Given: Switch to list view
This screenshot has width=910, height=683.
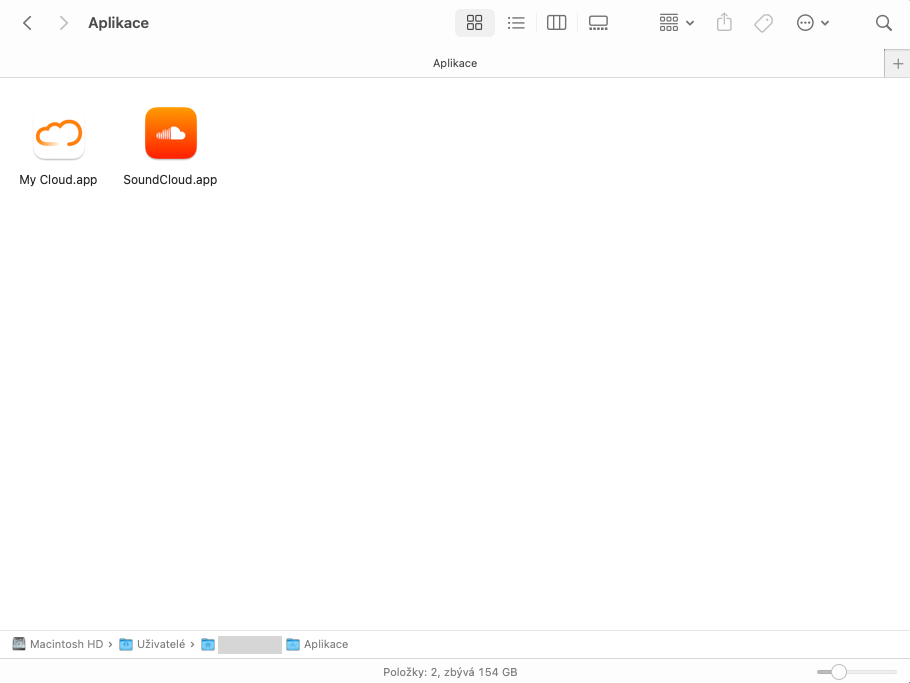Looking at the screenshot, I should [516, 23].
